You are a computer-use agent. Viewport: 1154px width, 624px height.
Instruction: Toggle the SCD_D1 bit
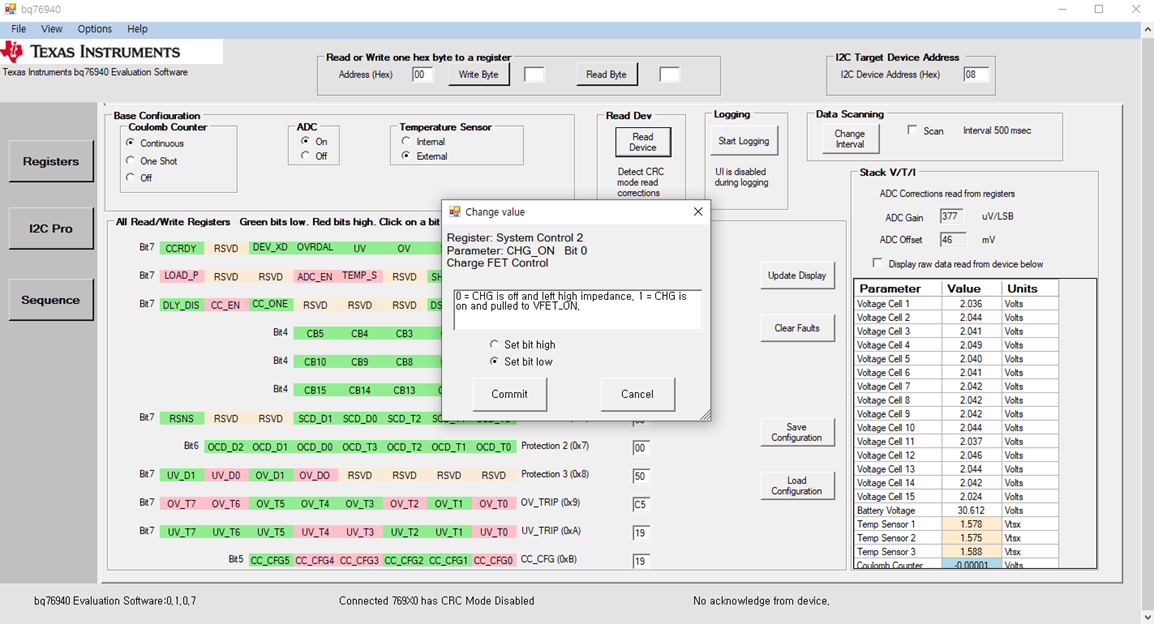315,418
